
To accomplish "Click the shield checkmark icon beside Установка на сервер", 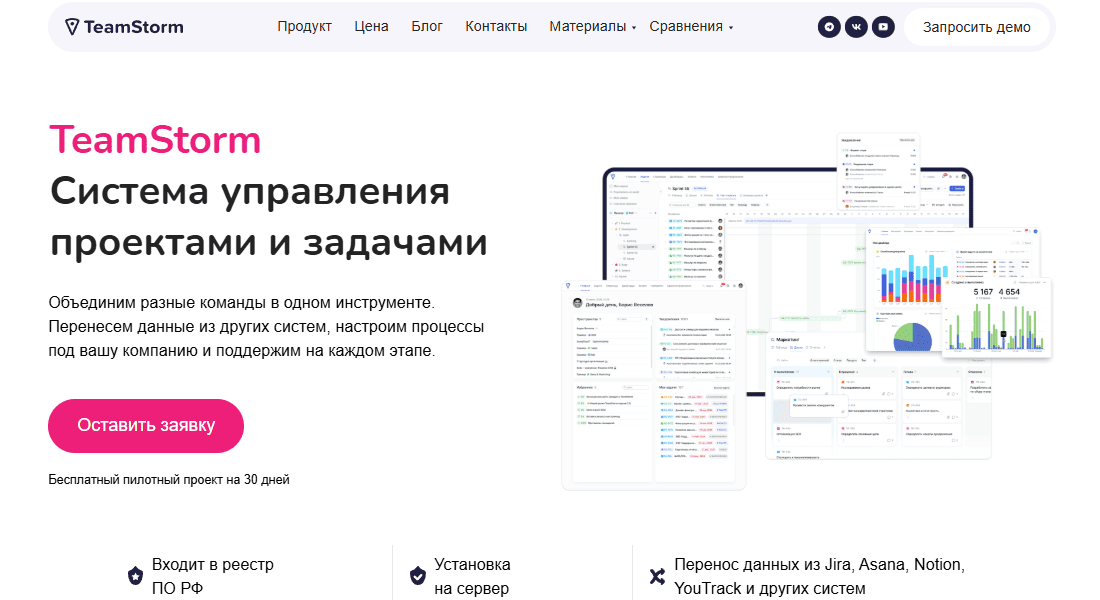I will click(x=417, y=576).
